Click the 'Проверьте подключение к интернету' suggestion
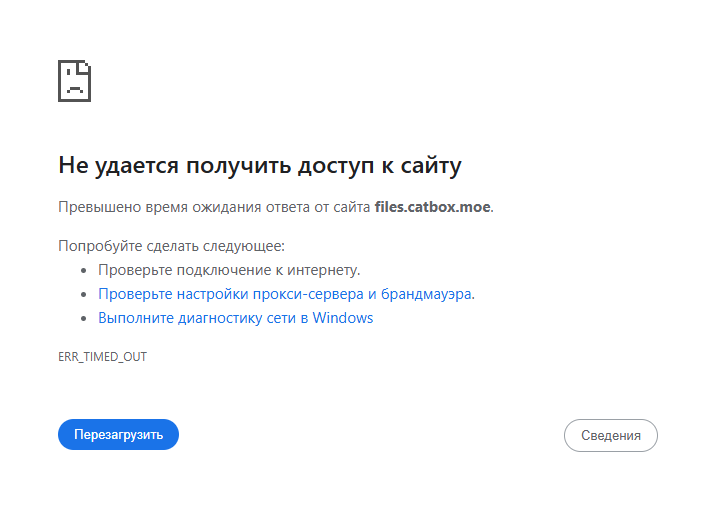The image size is (710, 531). coord(229,270)
